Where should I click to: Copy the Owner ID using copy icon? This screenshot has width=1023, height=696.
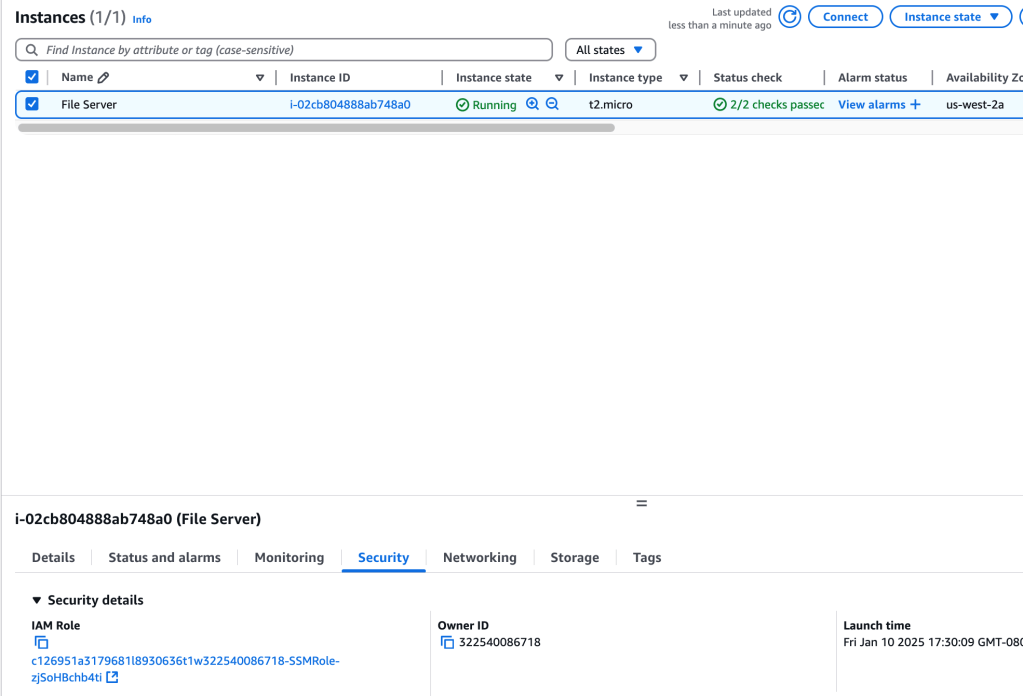click(447, 643)
